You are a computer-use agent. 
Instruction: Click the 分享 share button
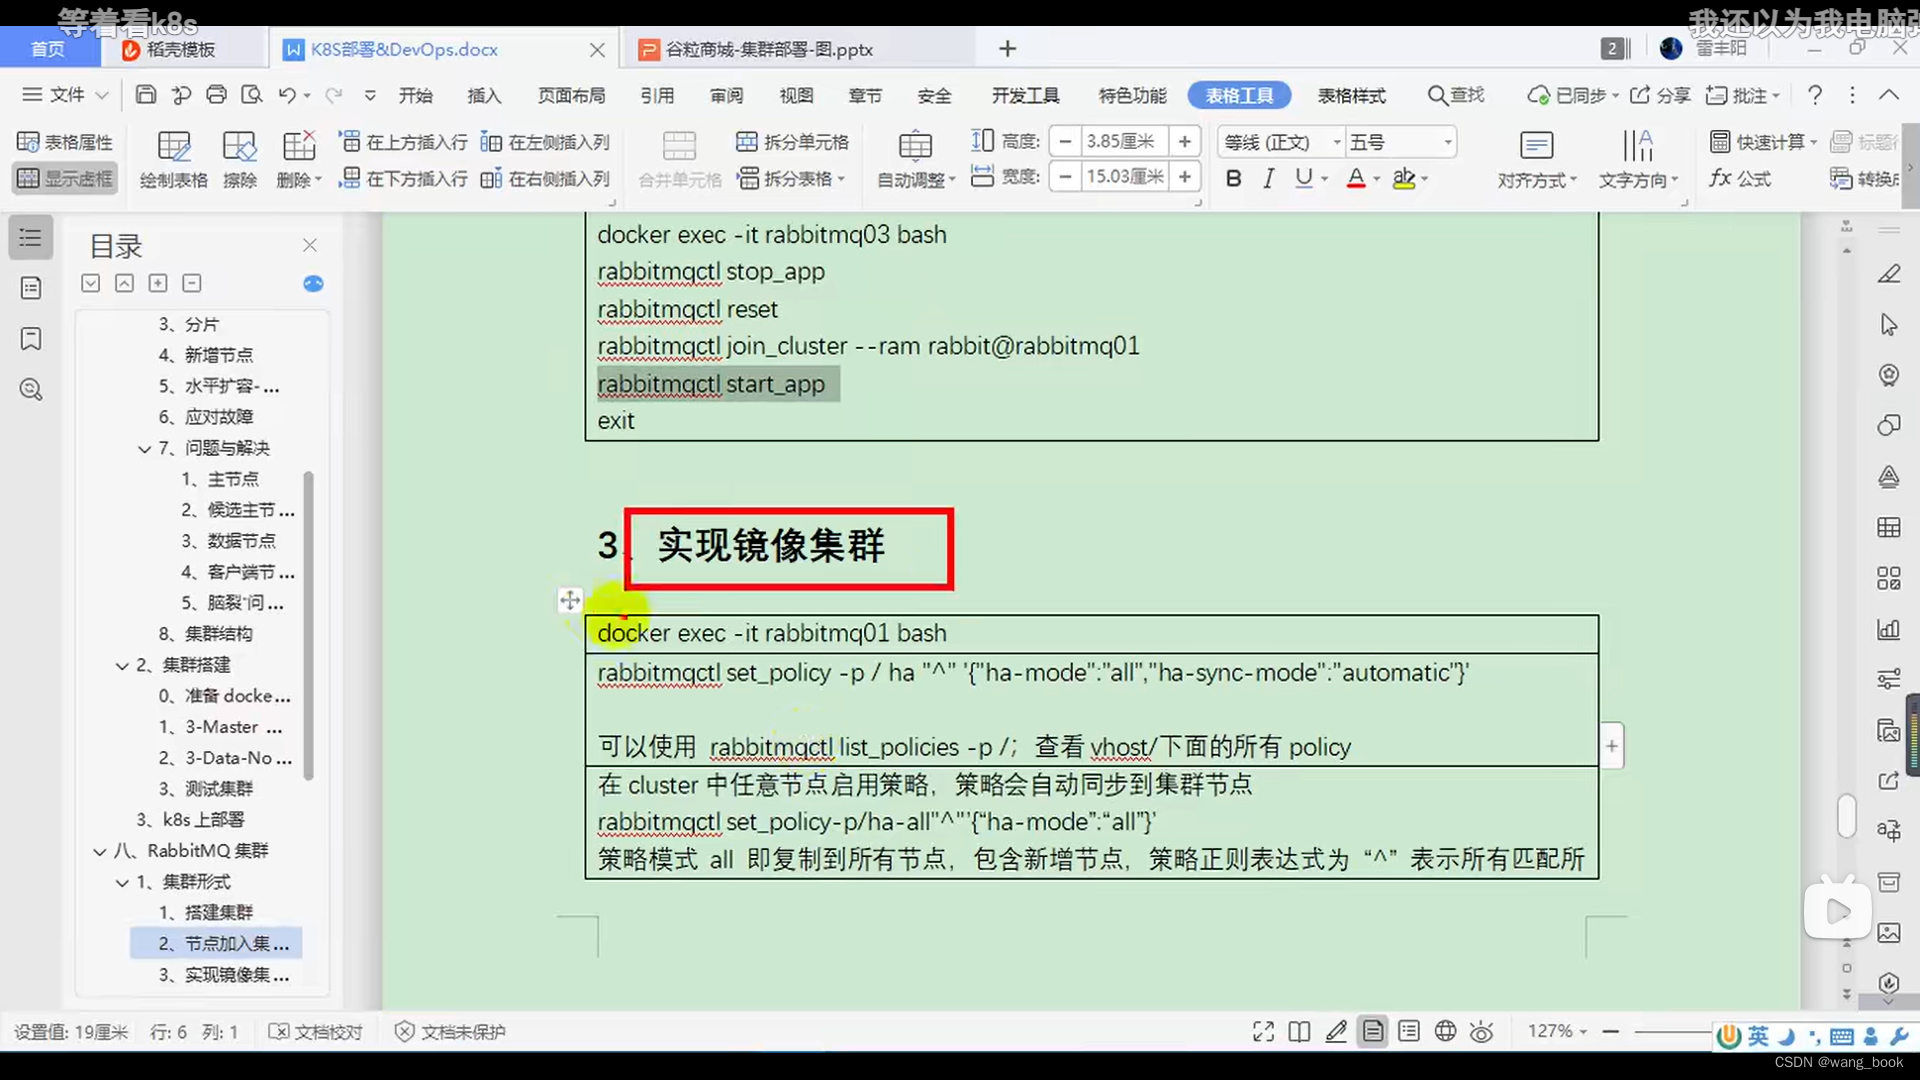[x=1660, y=95]
